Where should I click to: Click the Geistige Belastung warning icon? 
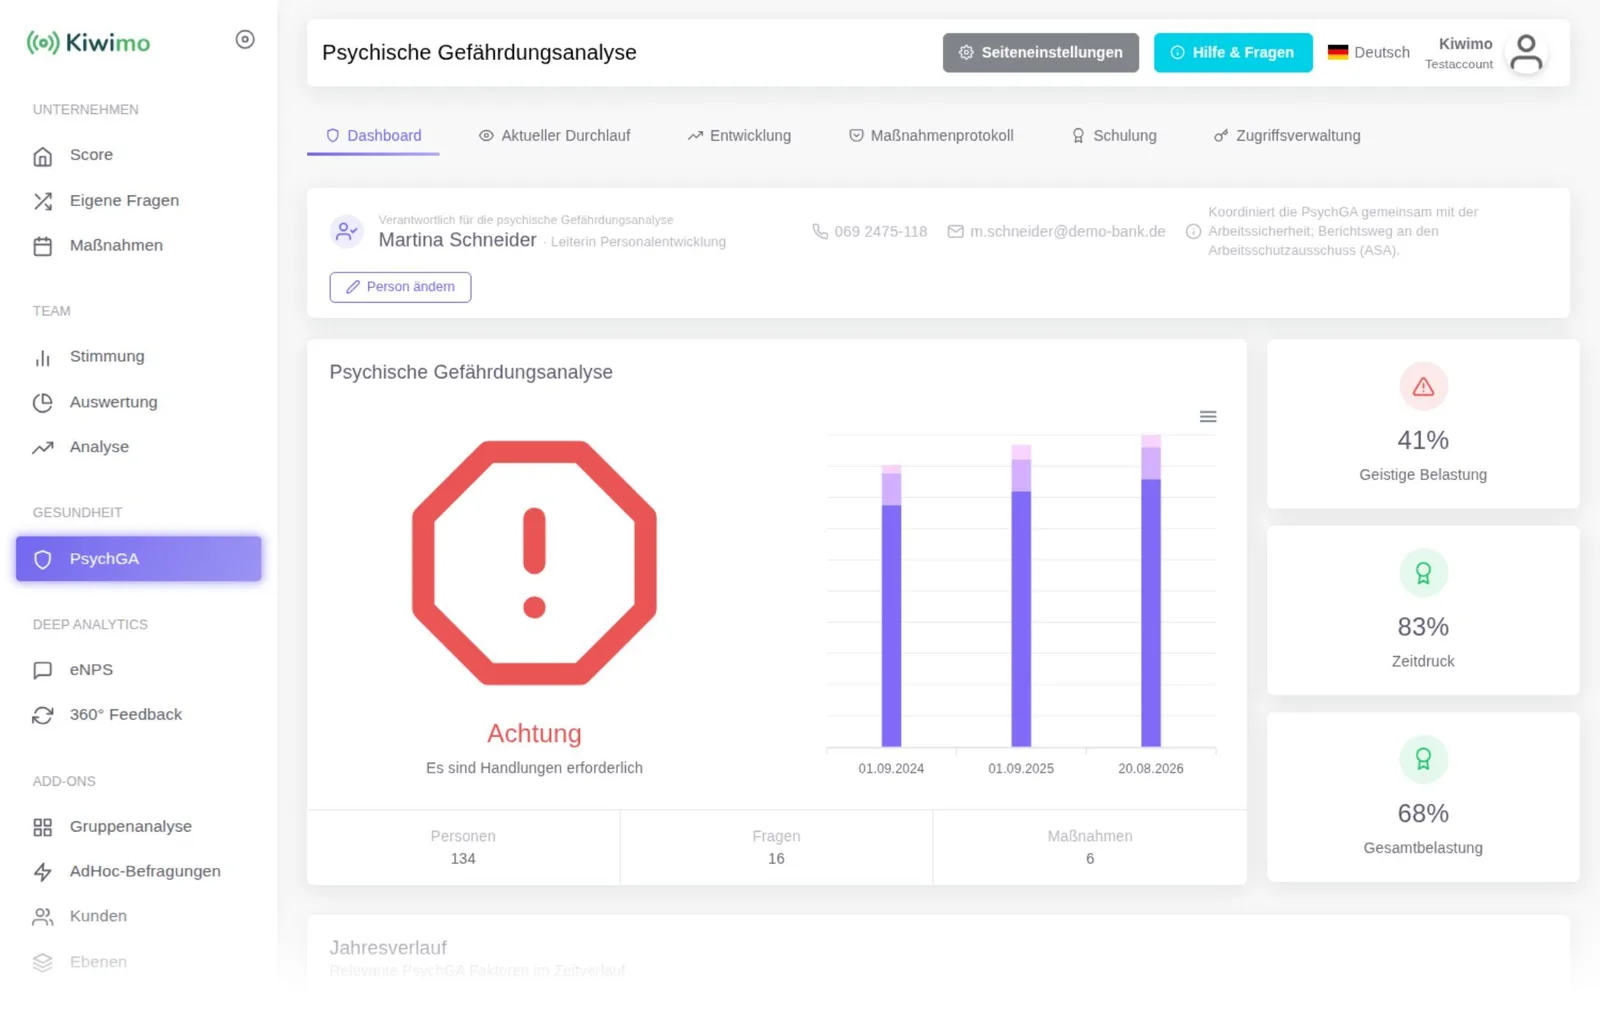click(x=1423, y=387)
